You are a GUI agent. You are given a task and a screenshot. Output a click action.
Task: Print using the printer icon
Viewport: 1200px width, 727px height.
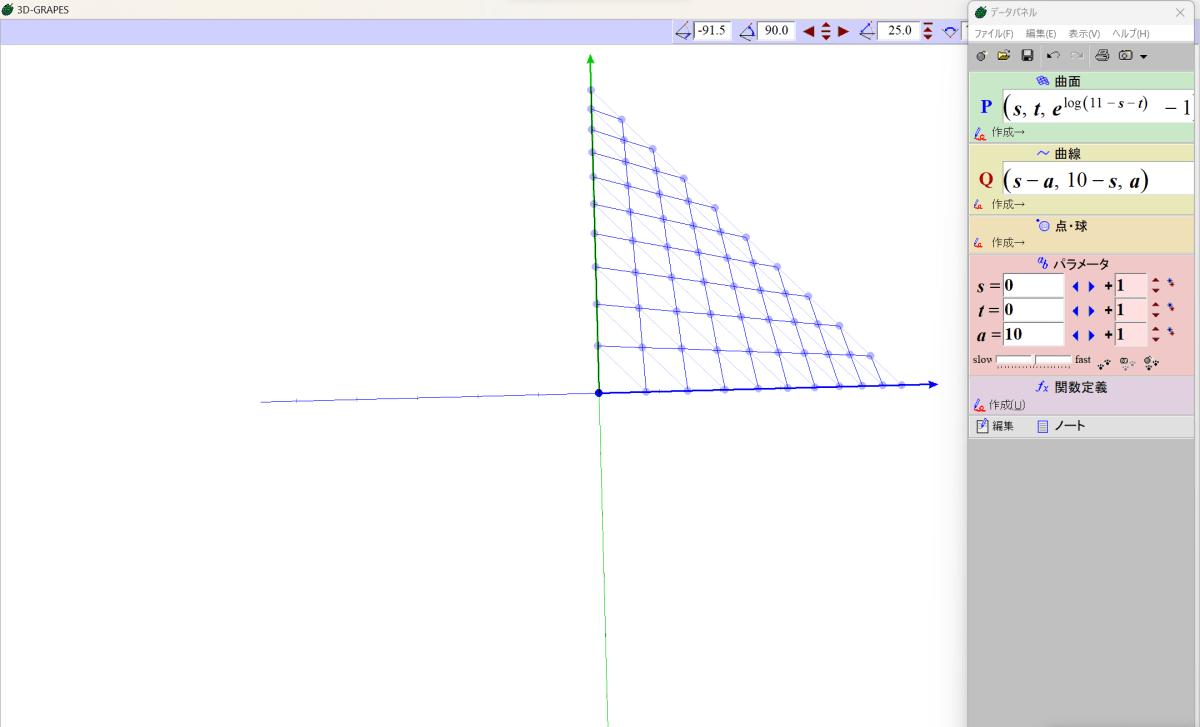(x=1102, y=55)
